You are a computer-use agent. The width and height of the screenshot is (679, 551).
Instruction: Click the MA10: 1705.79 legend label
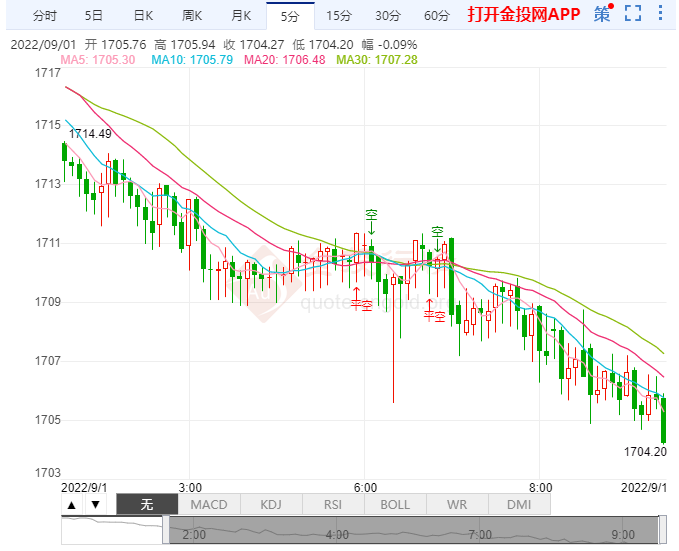click(192, 60)
